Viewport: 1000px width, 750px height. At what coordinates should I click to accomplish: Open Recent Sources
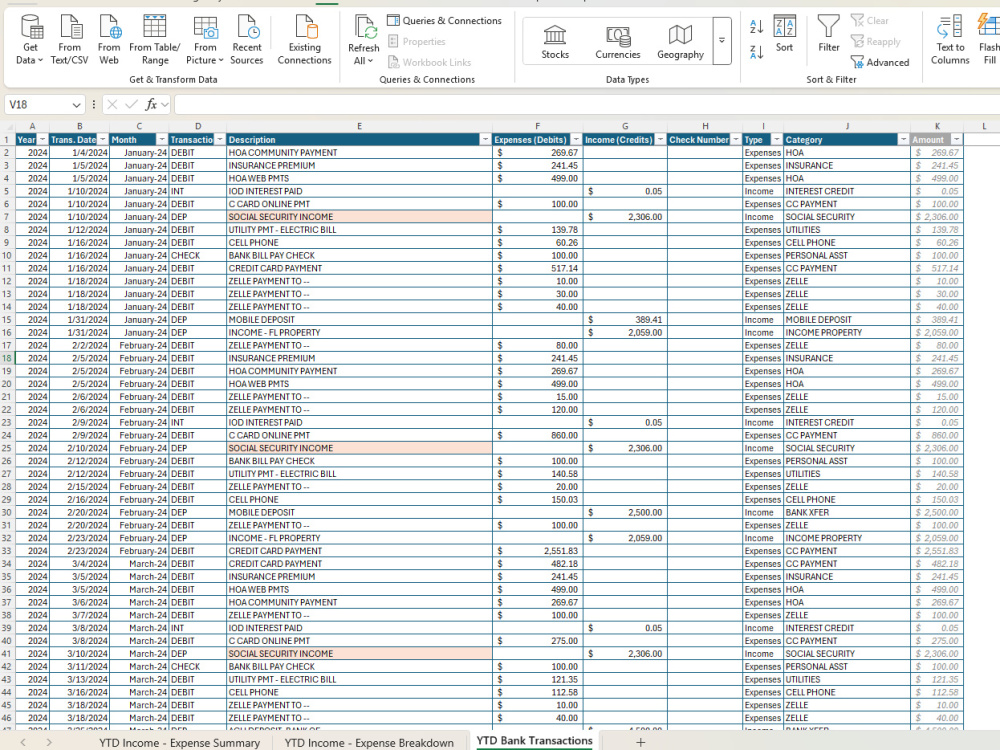pyautogui.click(x=247, y=40)
